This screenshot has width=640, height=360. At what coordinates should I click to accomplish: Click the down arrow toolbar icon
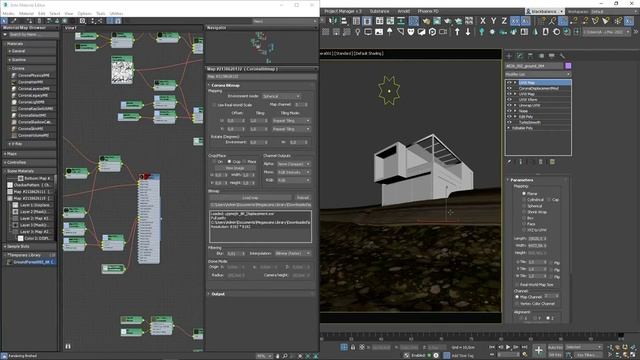click(x=468, y=31)
